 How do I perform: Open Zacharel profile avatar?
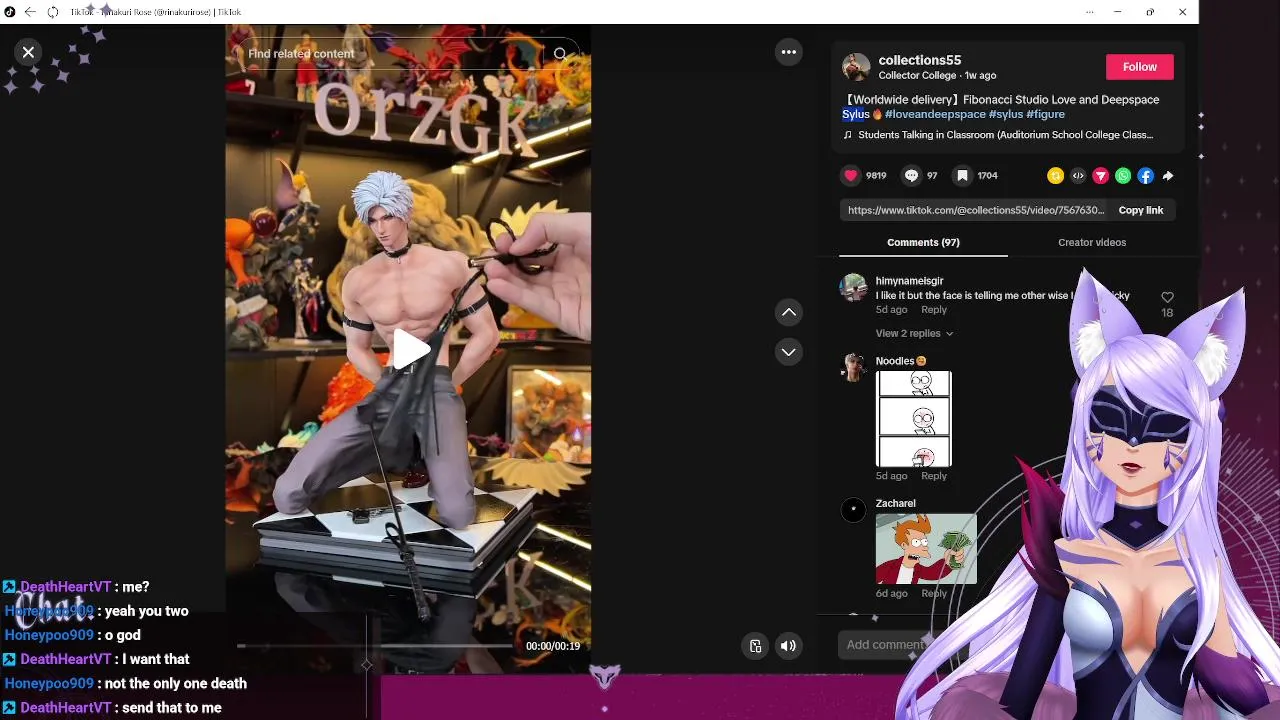[853, 511]
